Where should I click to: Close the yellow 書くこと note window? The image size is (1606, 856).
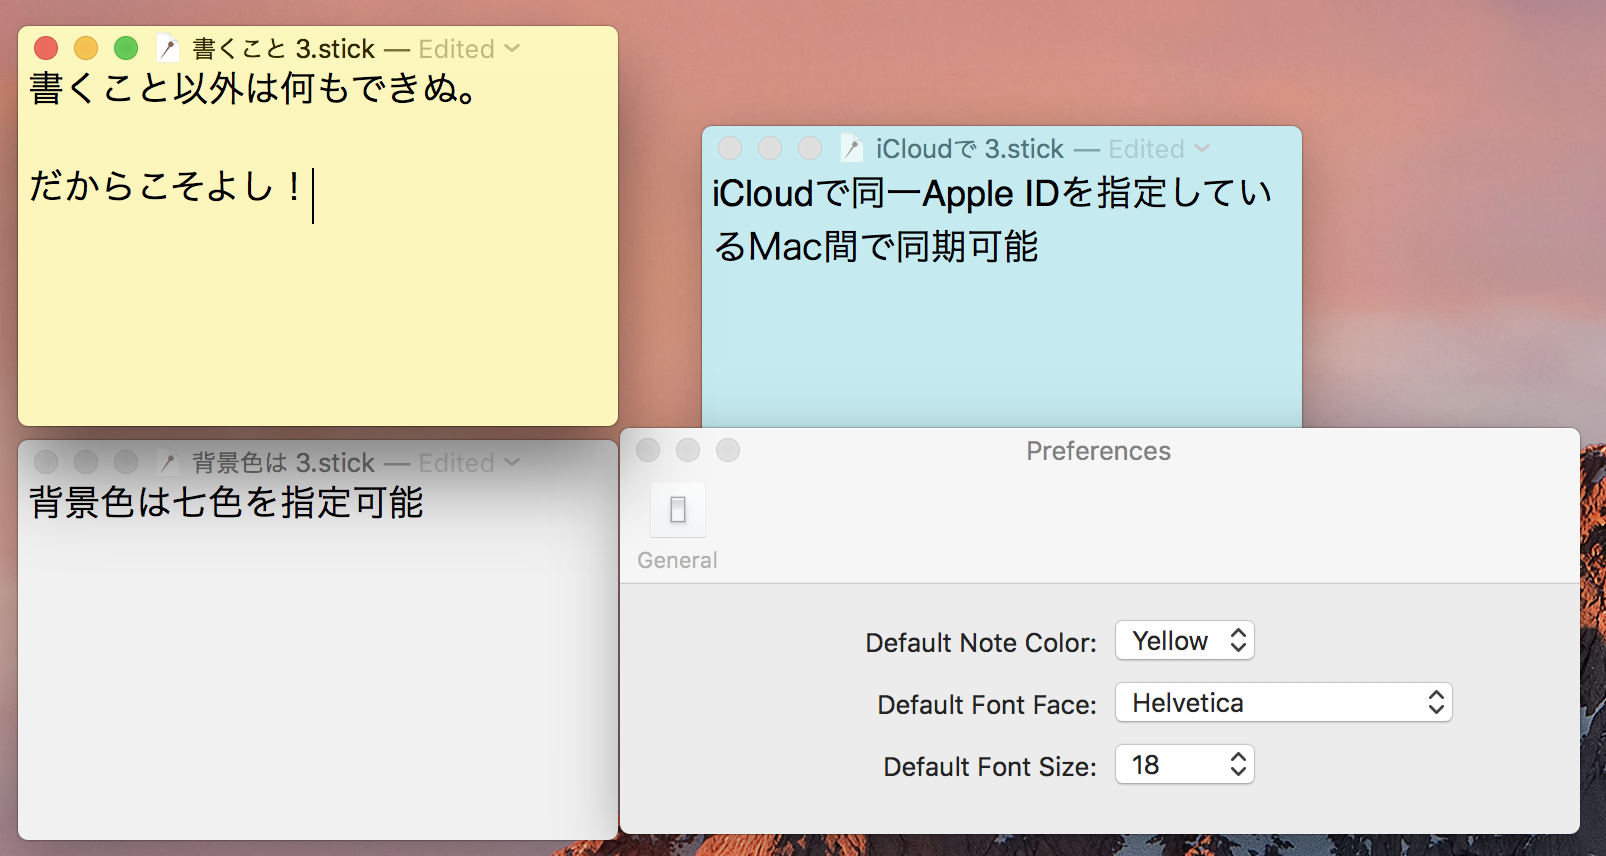pyautogui.click(x=46, y=48)
